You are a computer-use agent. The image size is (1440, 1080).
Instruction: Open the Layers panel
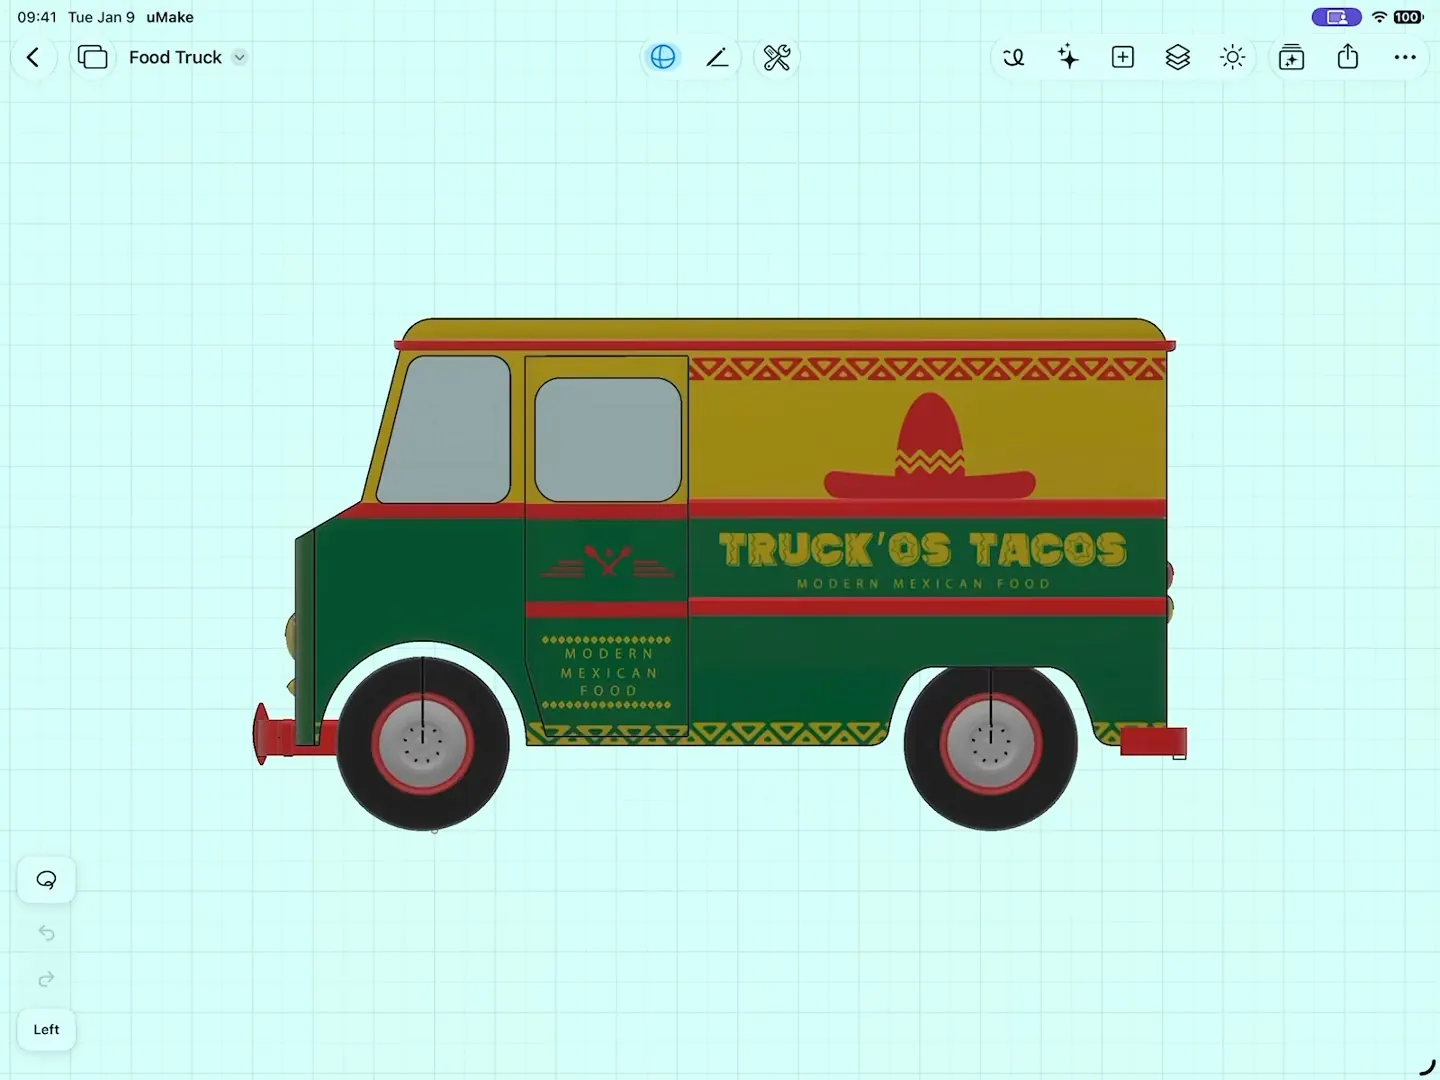[x=1178, y=58]
